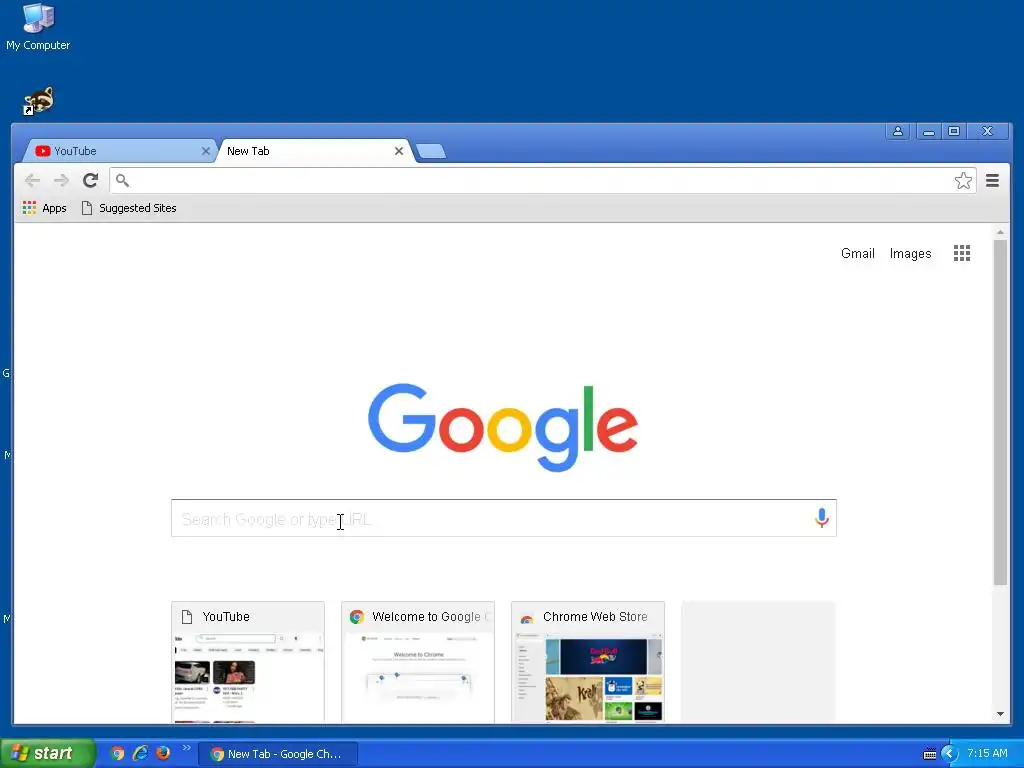Close the New Tab tab
This screenshot has width=1024, height=768.
[399, 151]
